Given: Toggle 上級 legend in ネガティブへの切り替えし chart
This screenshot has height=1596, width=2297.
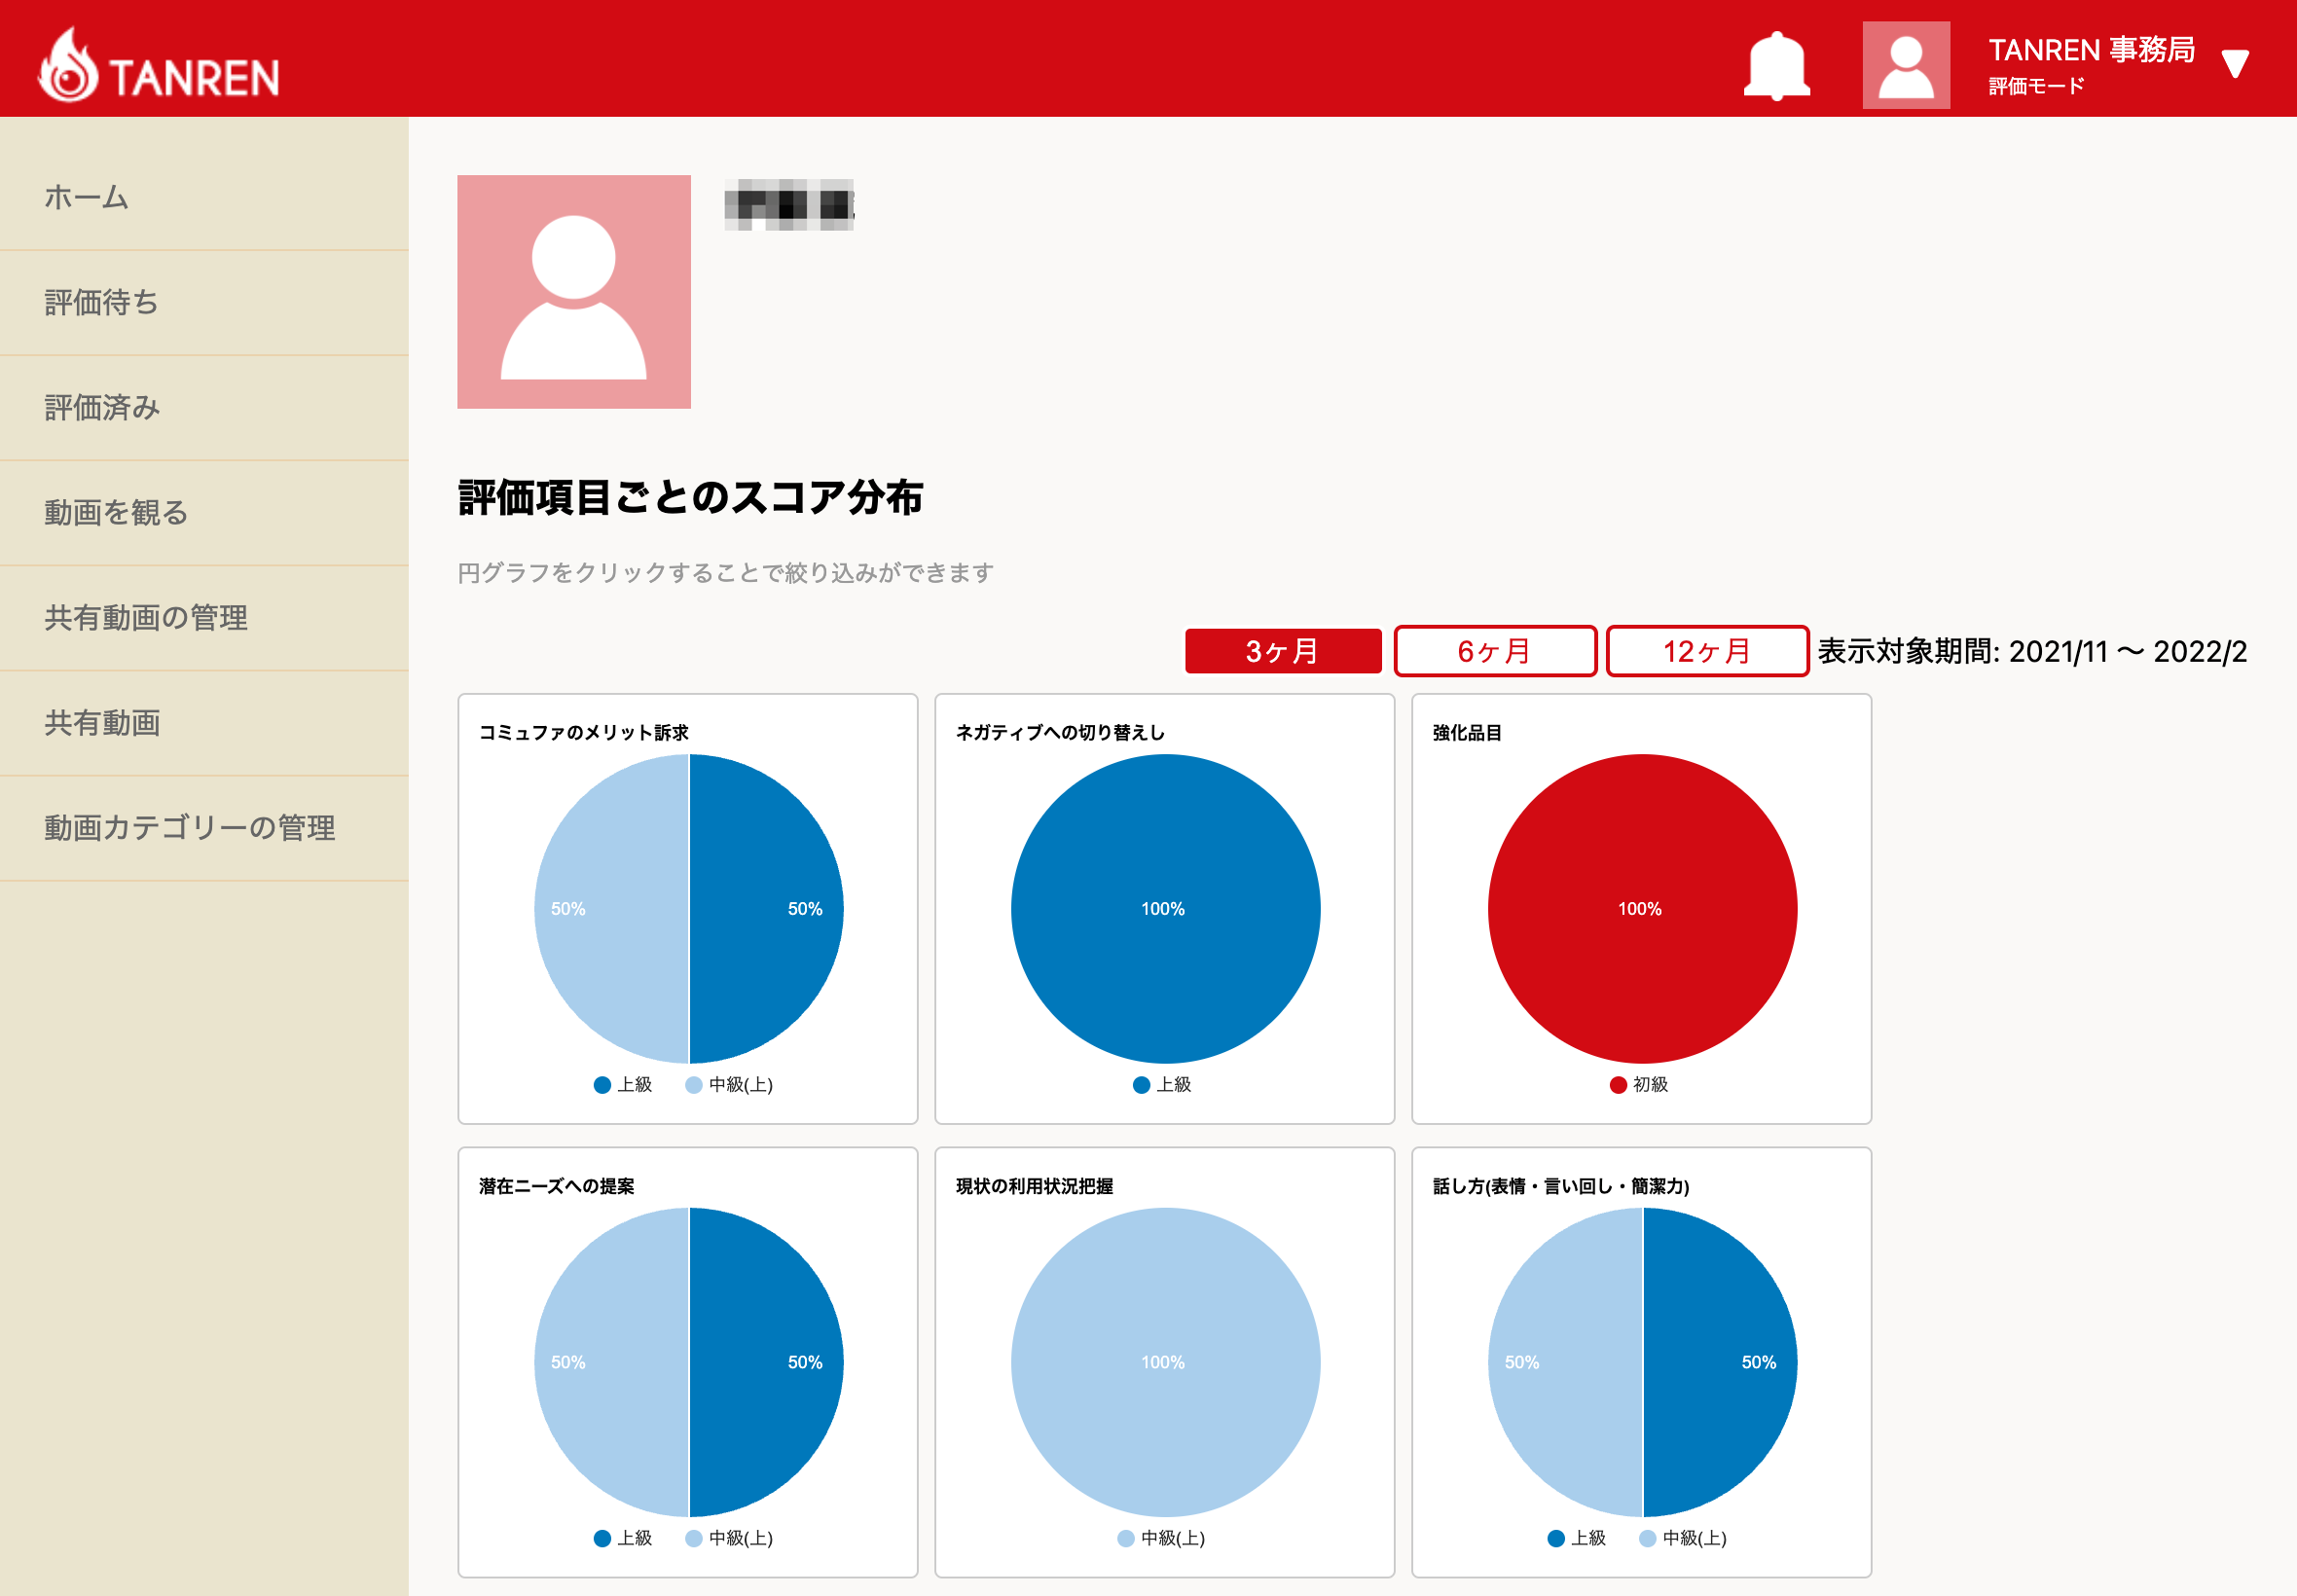Looking at the screenshot, I should [x=1161, y=1085].
